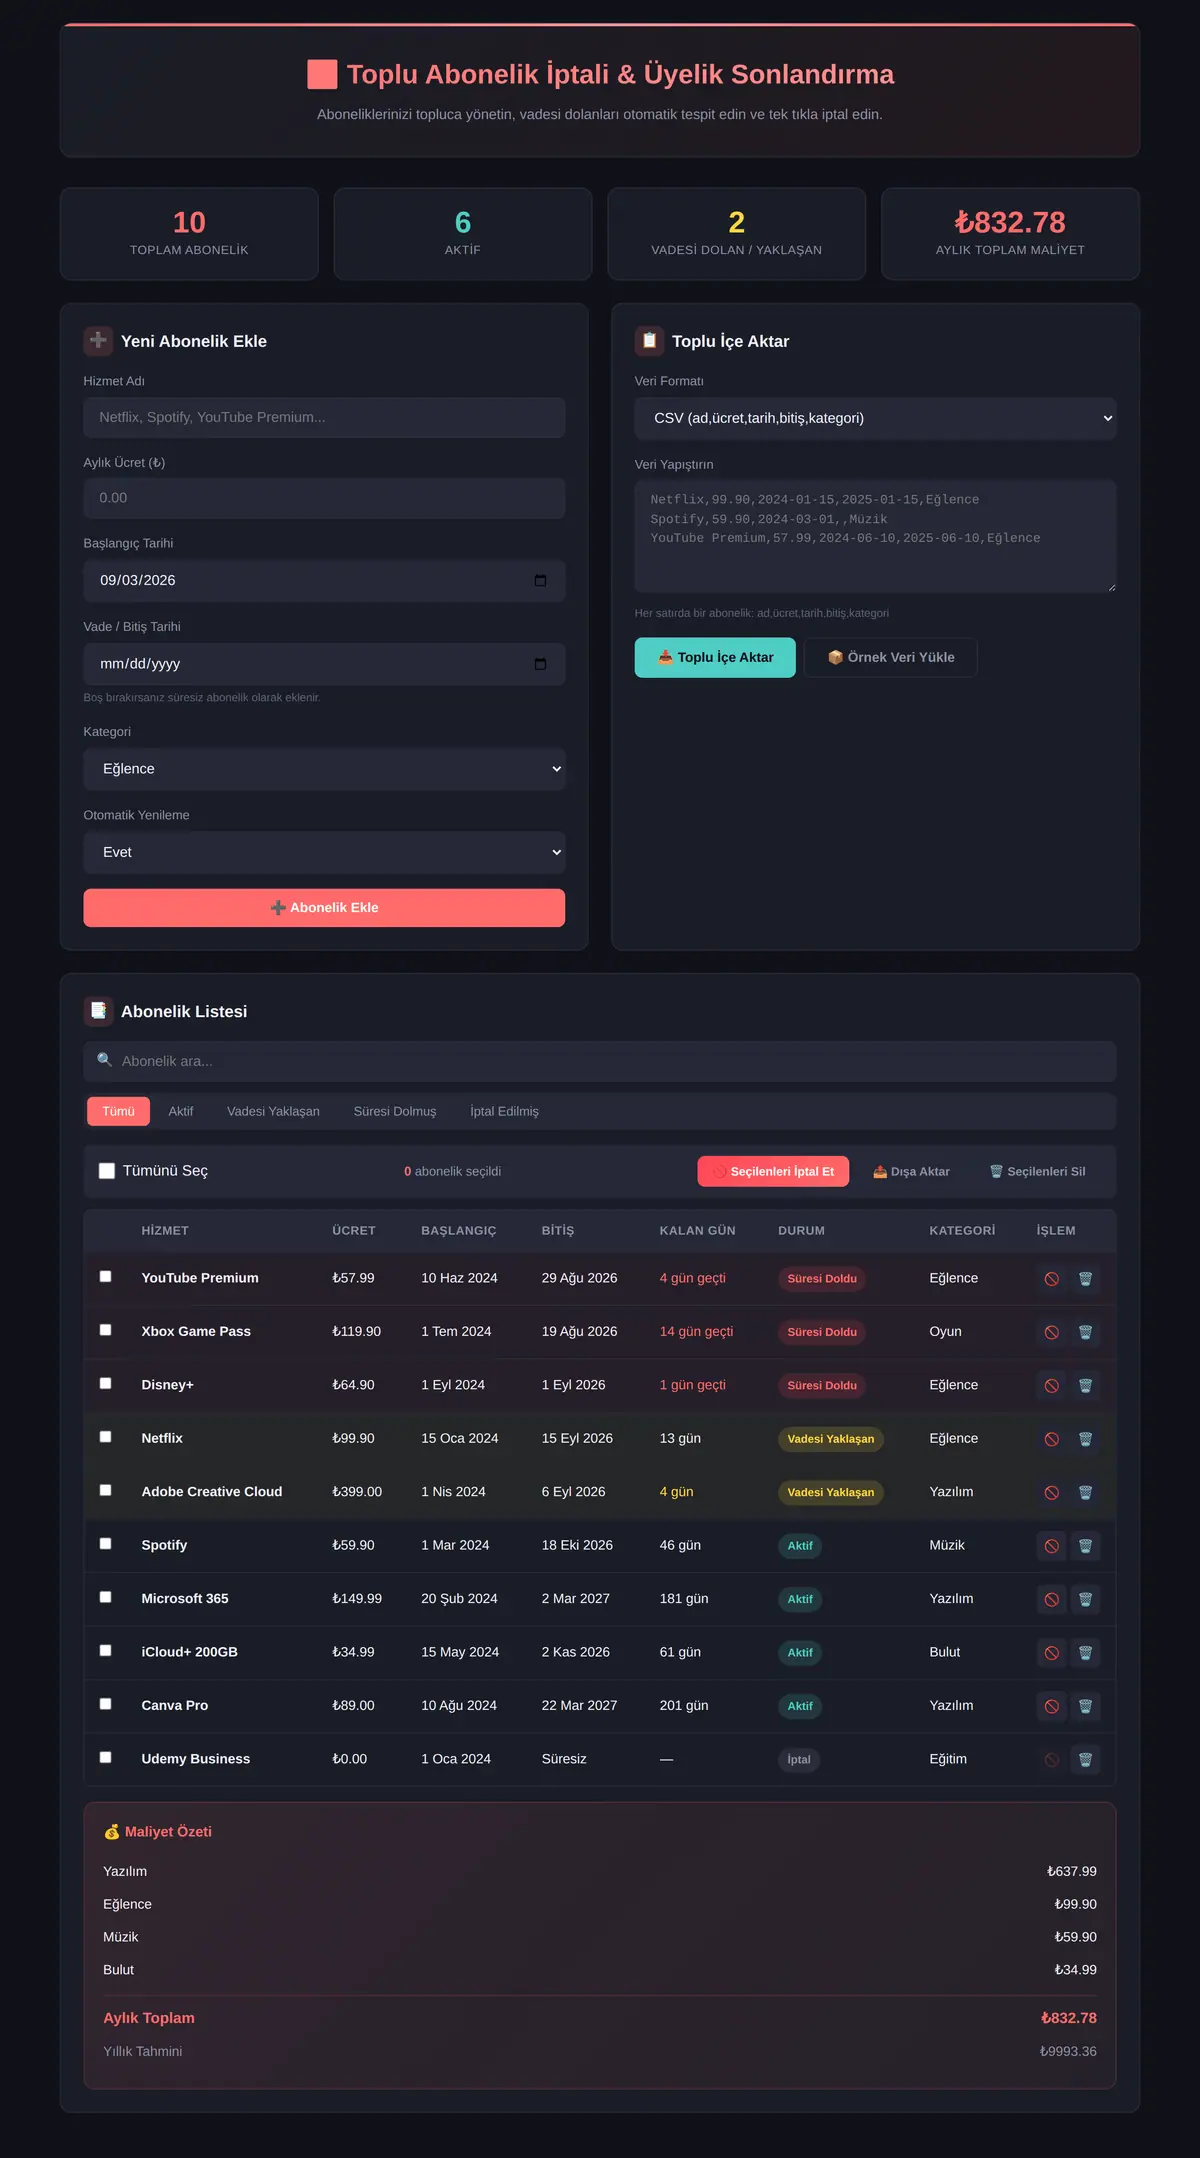Open calendar picker for Vade / Bitiş Tarihi
1200x2158 pixels.
click(540, 664)
